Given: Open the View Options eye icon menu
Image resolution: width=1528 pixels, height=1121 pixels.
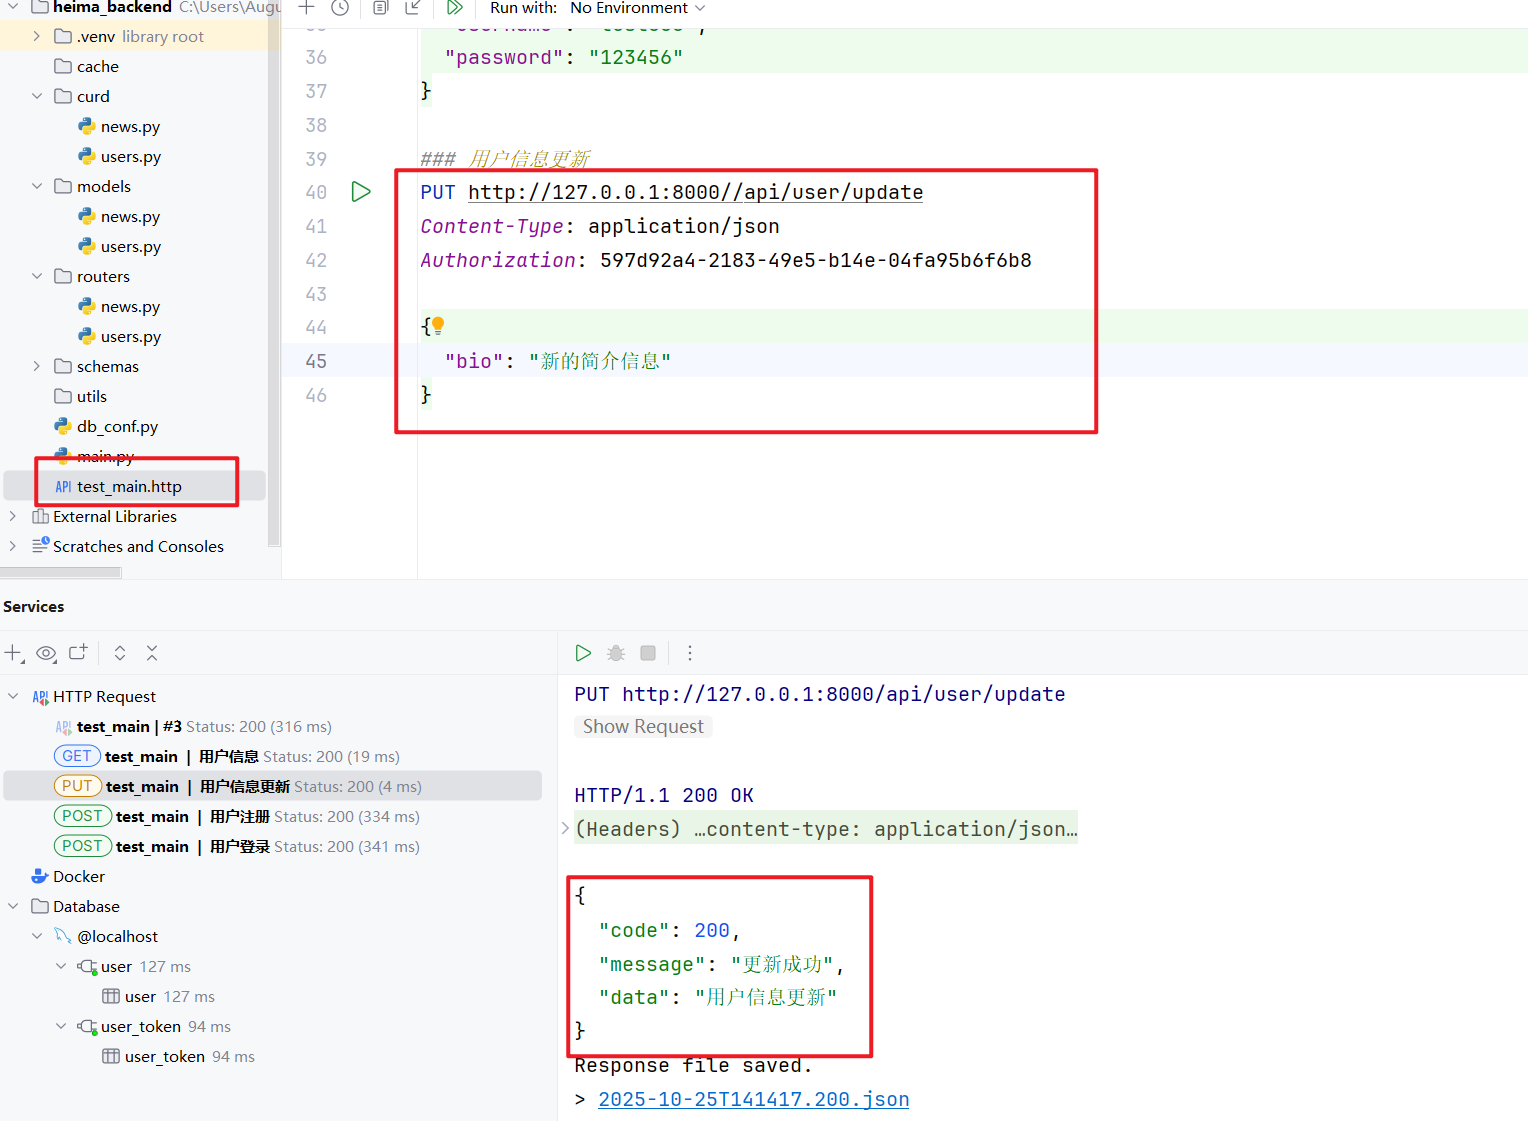Looking at the screenshot, I should (46, 653).
